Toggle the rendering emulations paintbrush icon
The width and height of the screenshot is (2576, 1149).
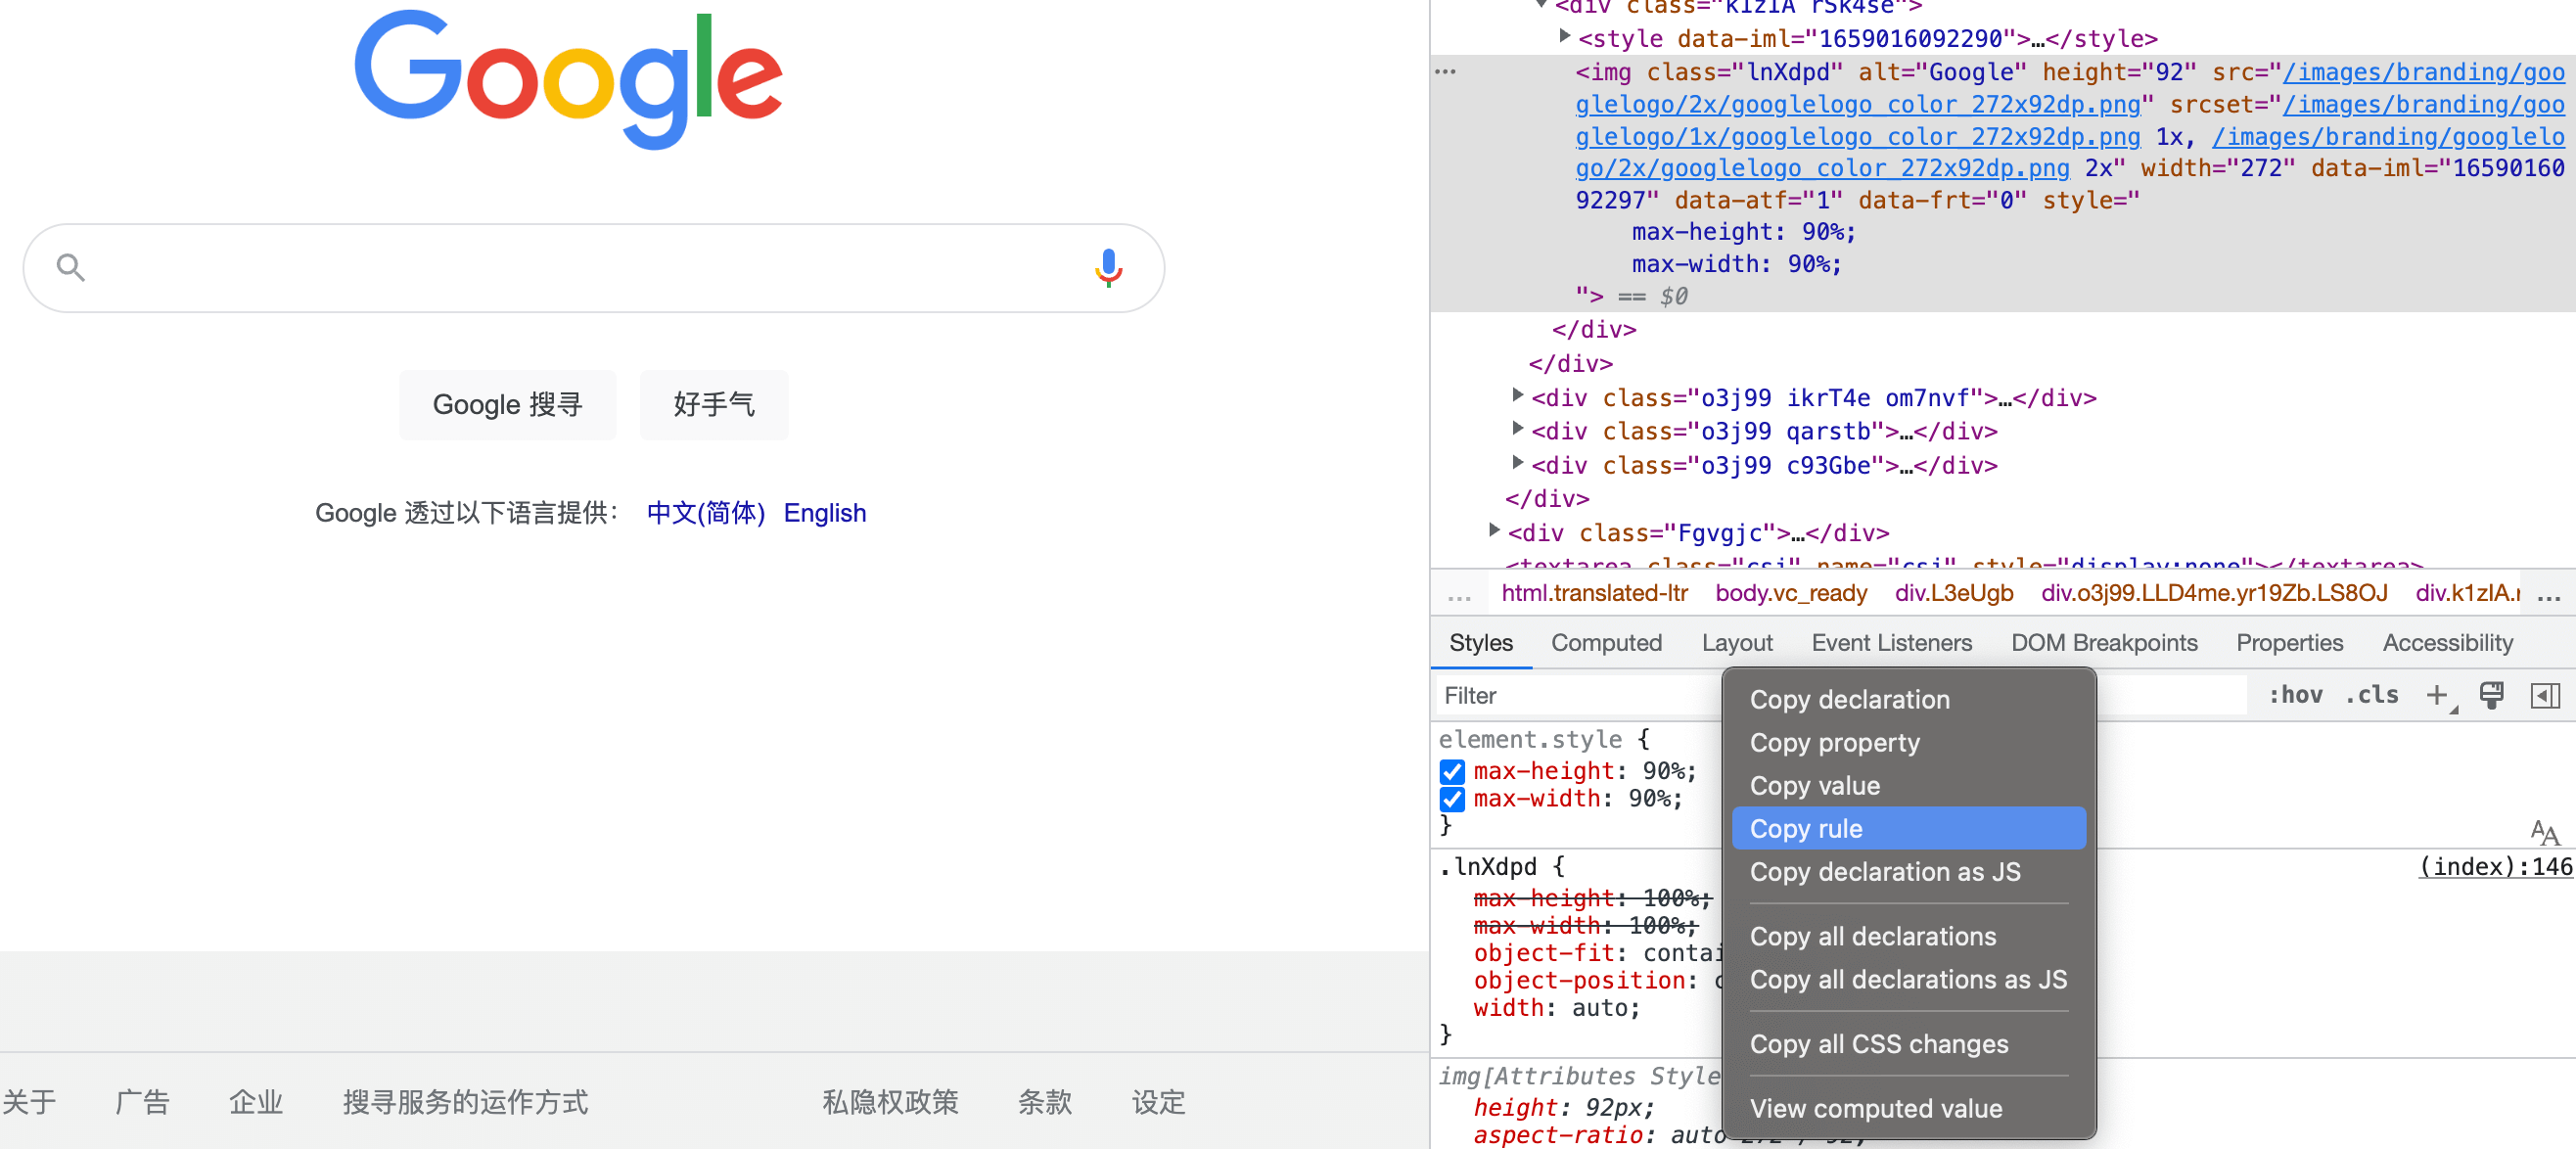(x=2491, y=695)
